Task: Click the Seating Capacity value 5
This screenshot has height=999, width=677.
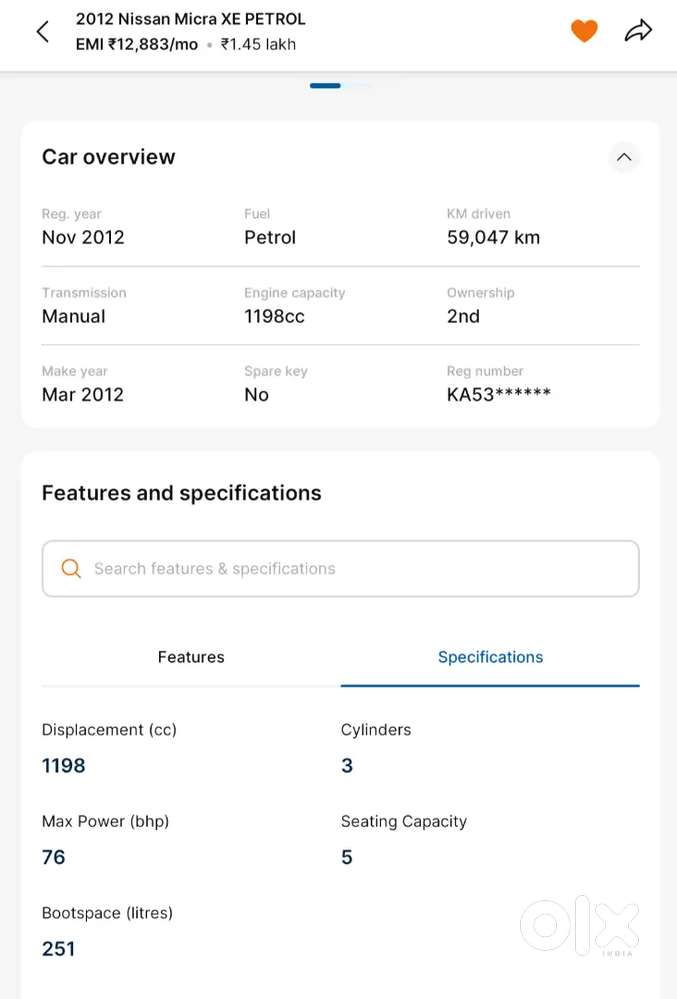Action: coord(346,858)
